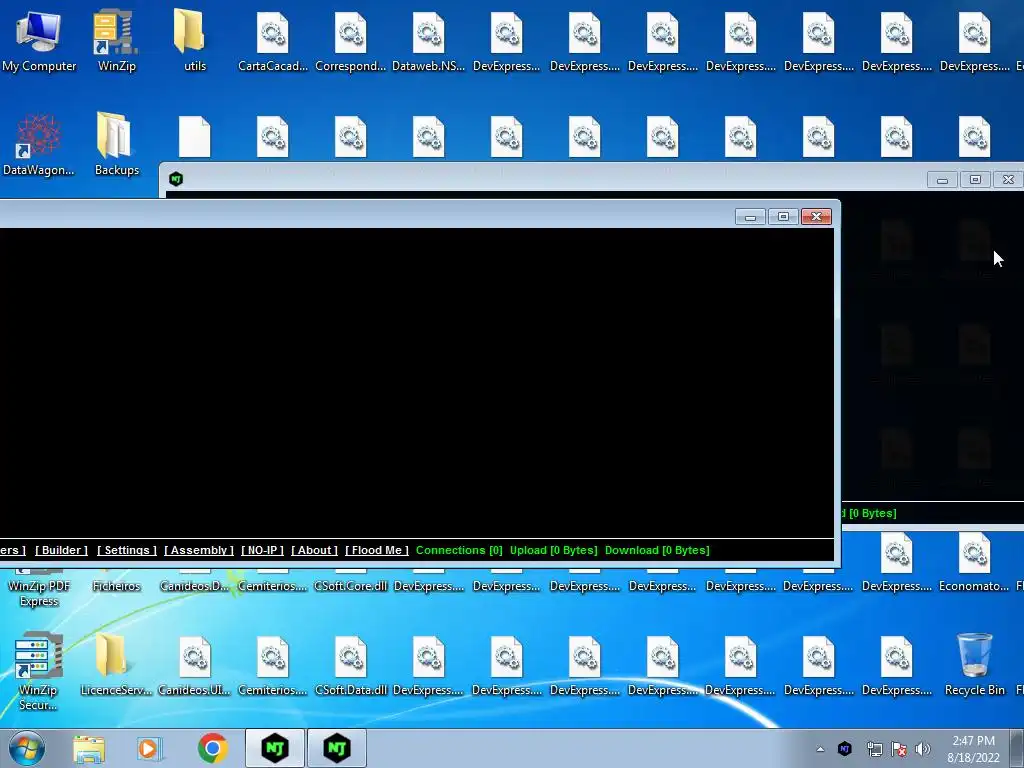
Task: Select the utils folder icon
Action: tap(194, 40)
